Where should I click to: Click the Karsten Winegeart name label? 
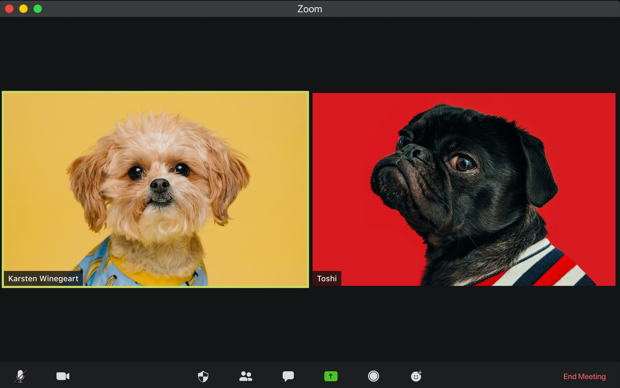coord(43,278)
